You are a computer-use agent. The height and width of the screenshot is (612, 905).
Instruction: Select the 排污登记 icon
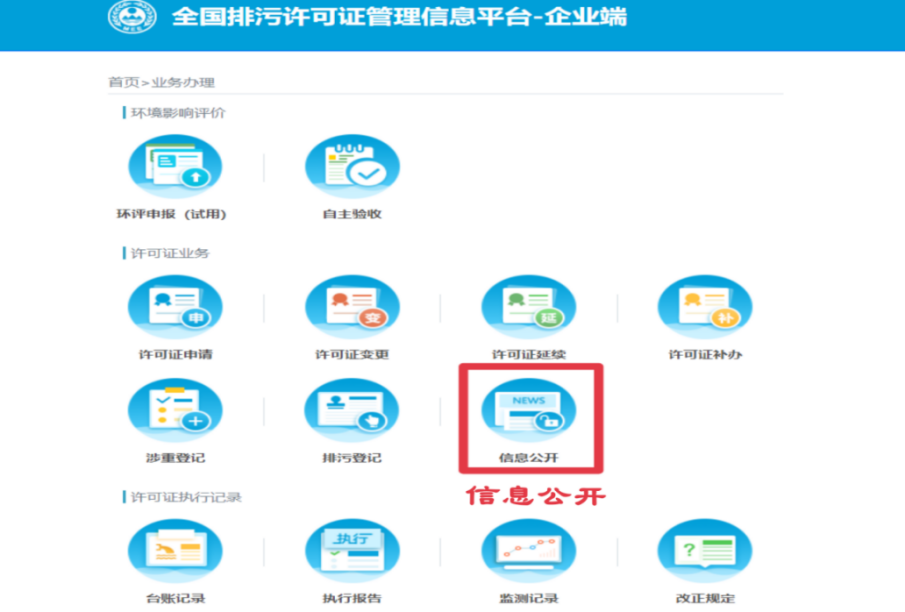click(x=352, y=411)
